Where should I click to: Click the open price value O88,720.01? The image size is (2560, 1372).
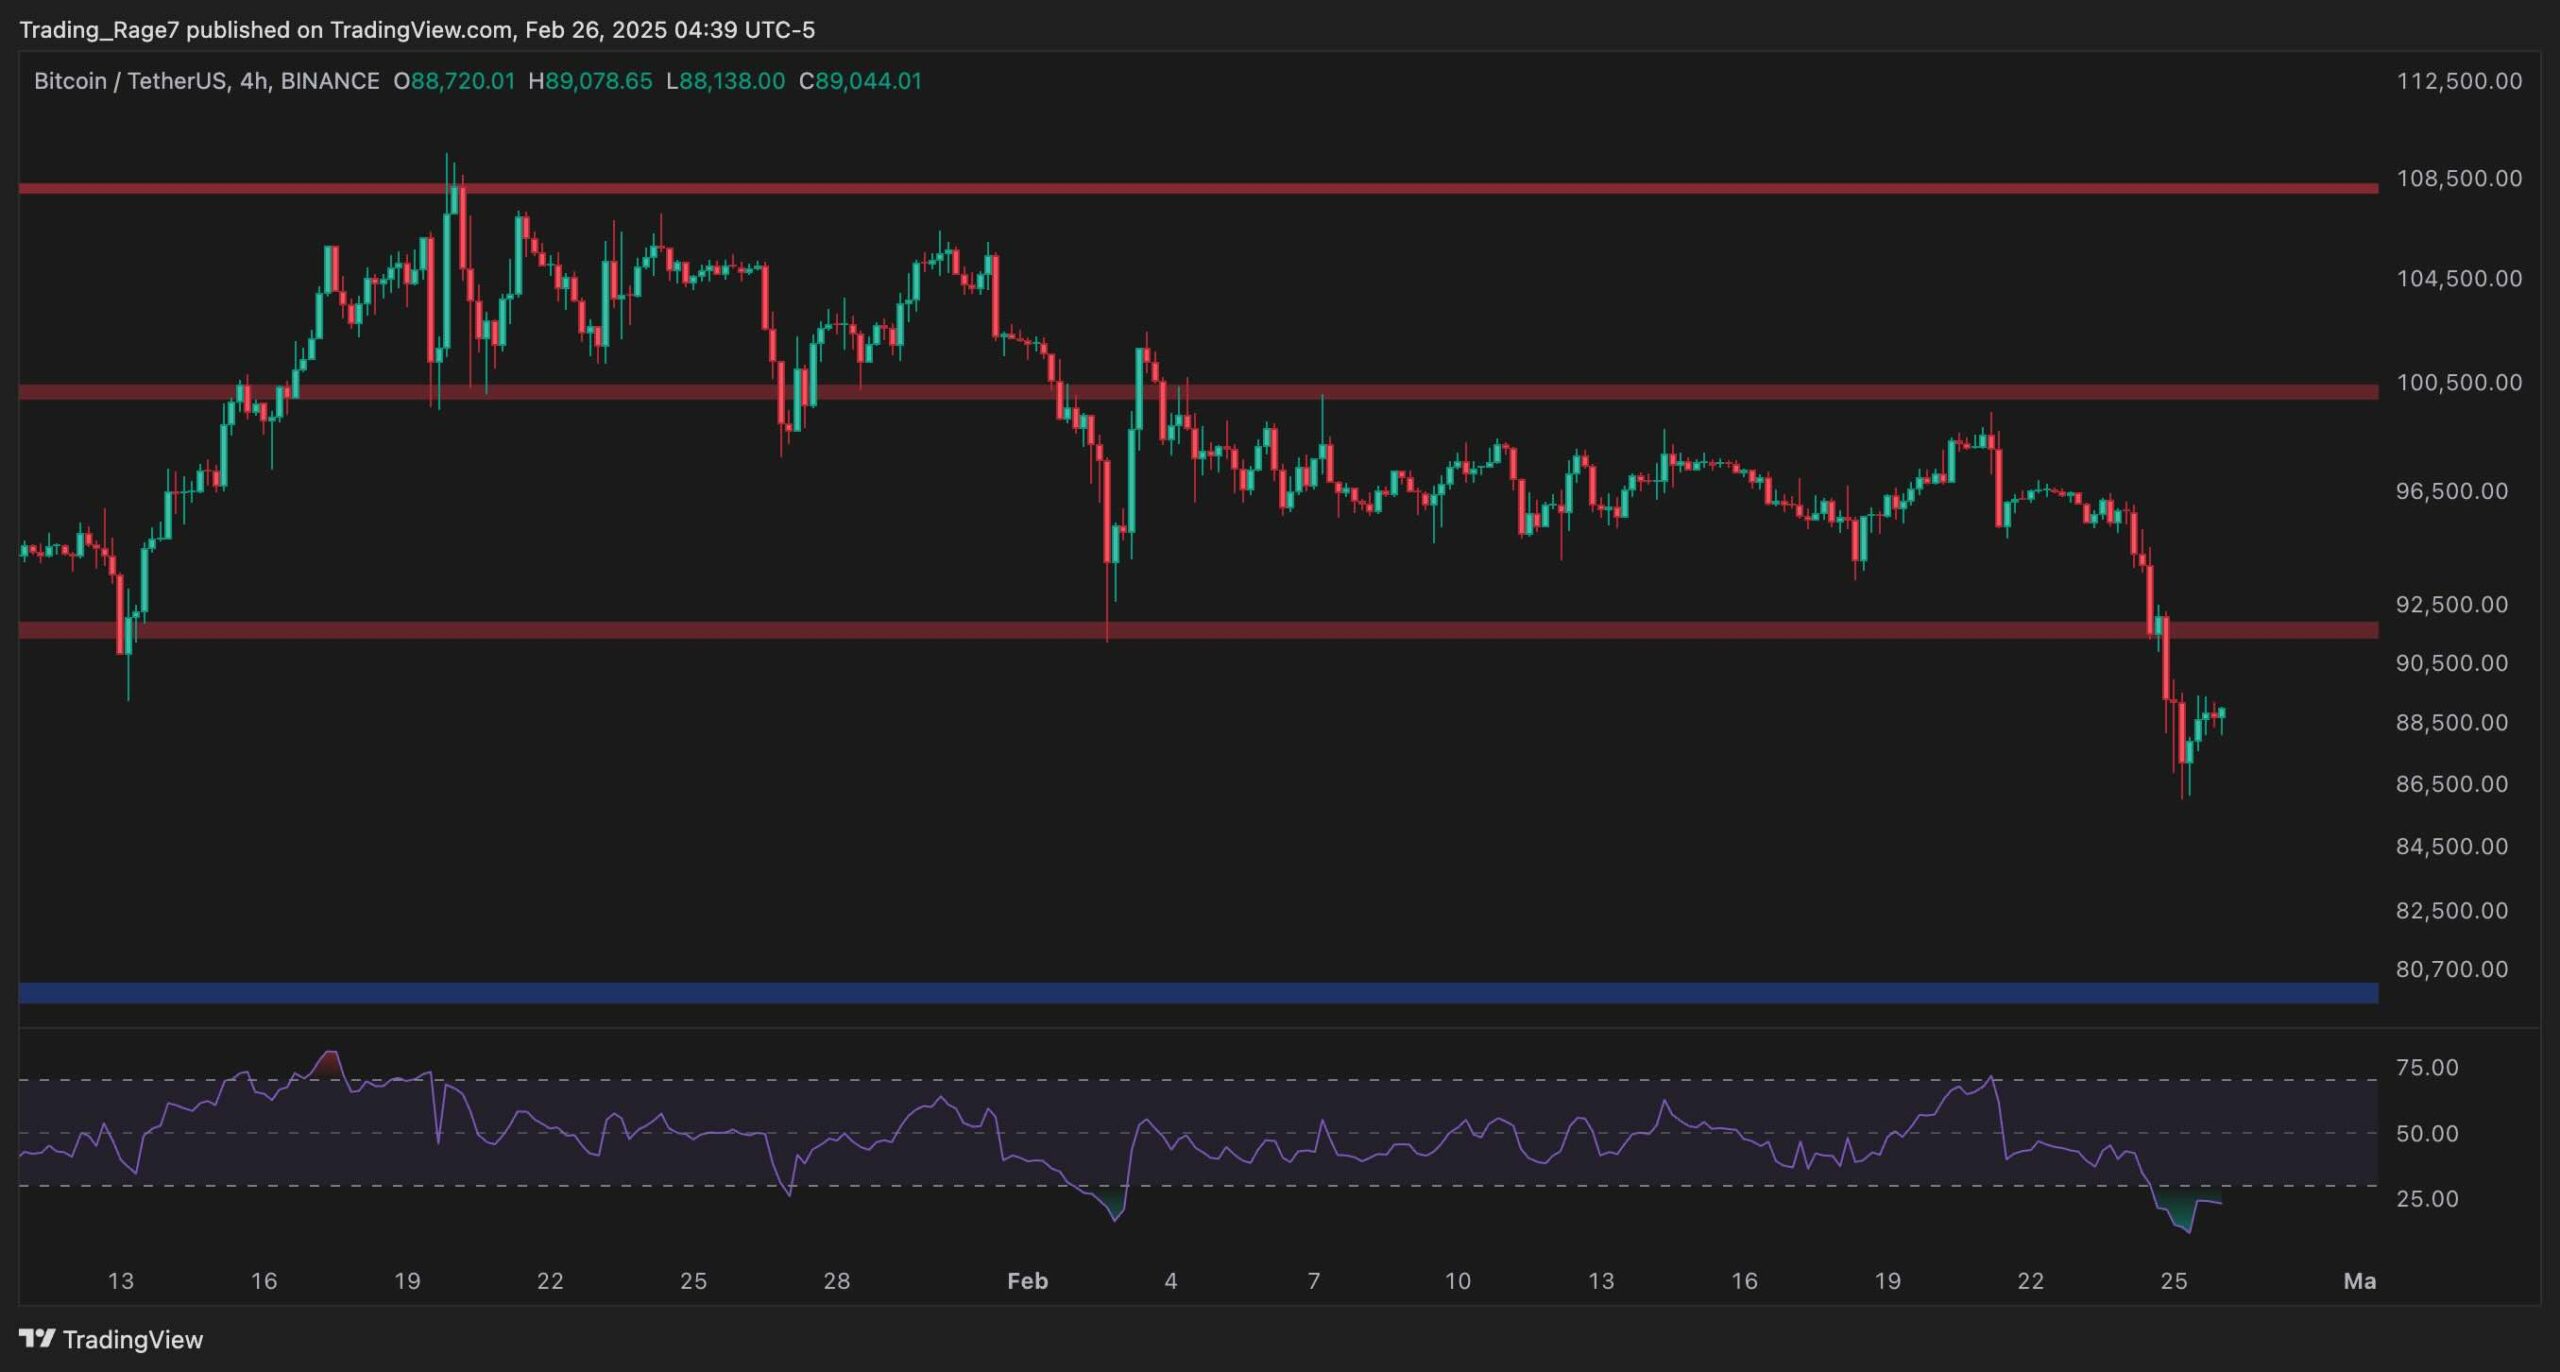(x=455, y=81)
